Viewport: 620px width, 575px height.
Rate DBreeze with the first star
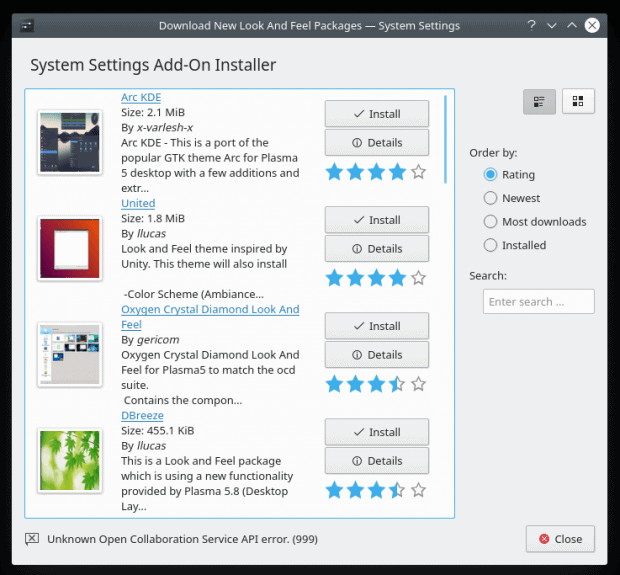(x=335, y=490)
